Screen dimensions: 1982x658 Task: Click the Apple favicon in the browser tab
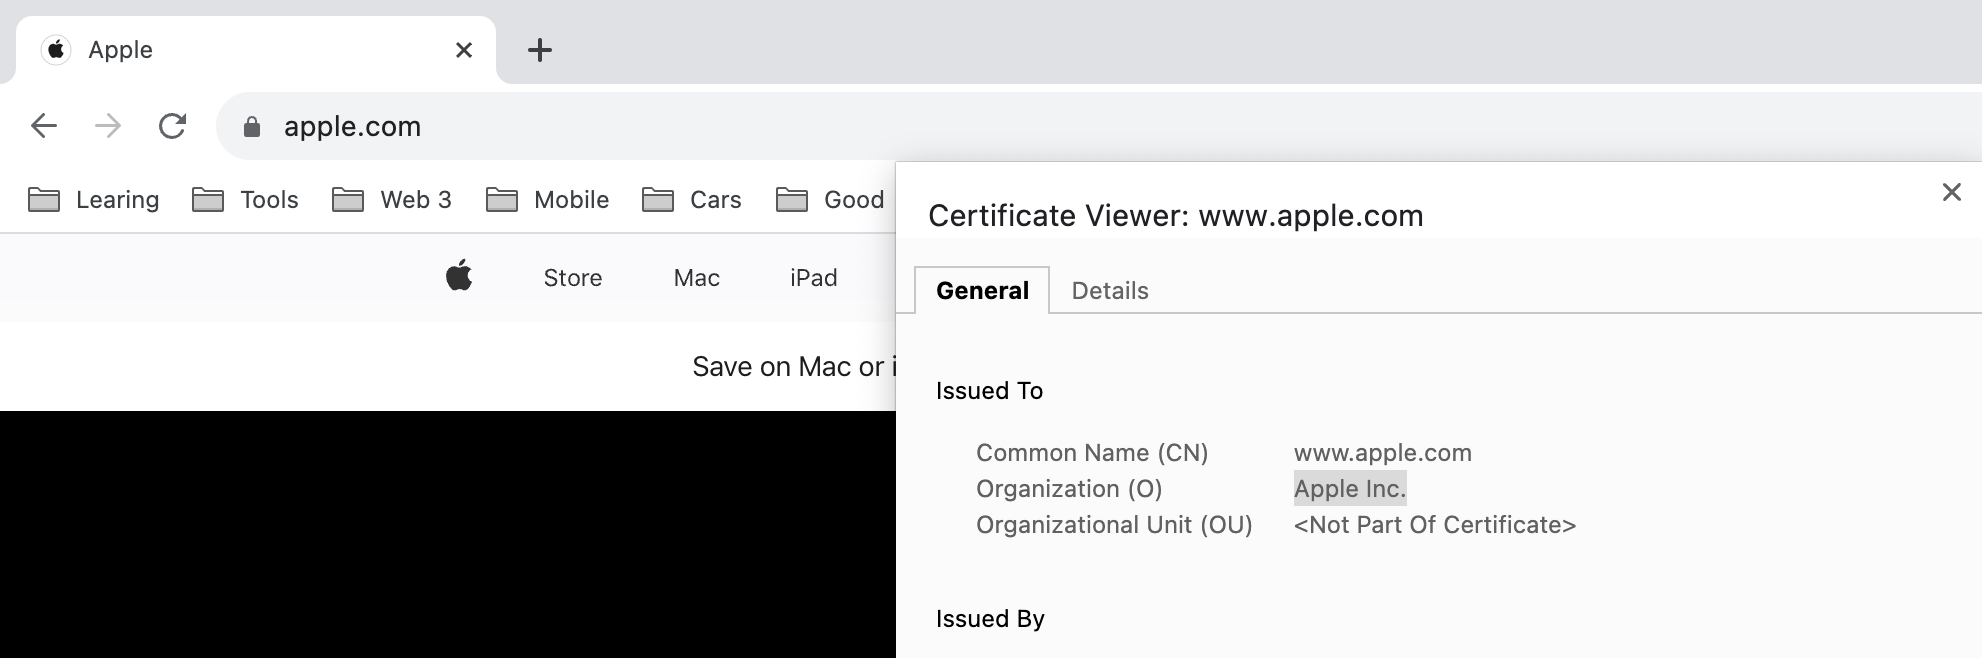point(56,50)
